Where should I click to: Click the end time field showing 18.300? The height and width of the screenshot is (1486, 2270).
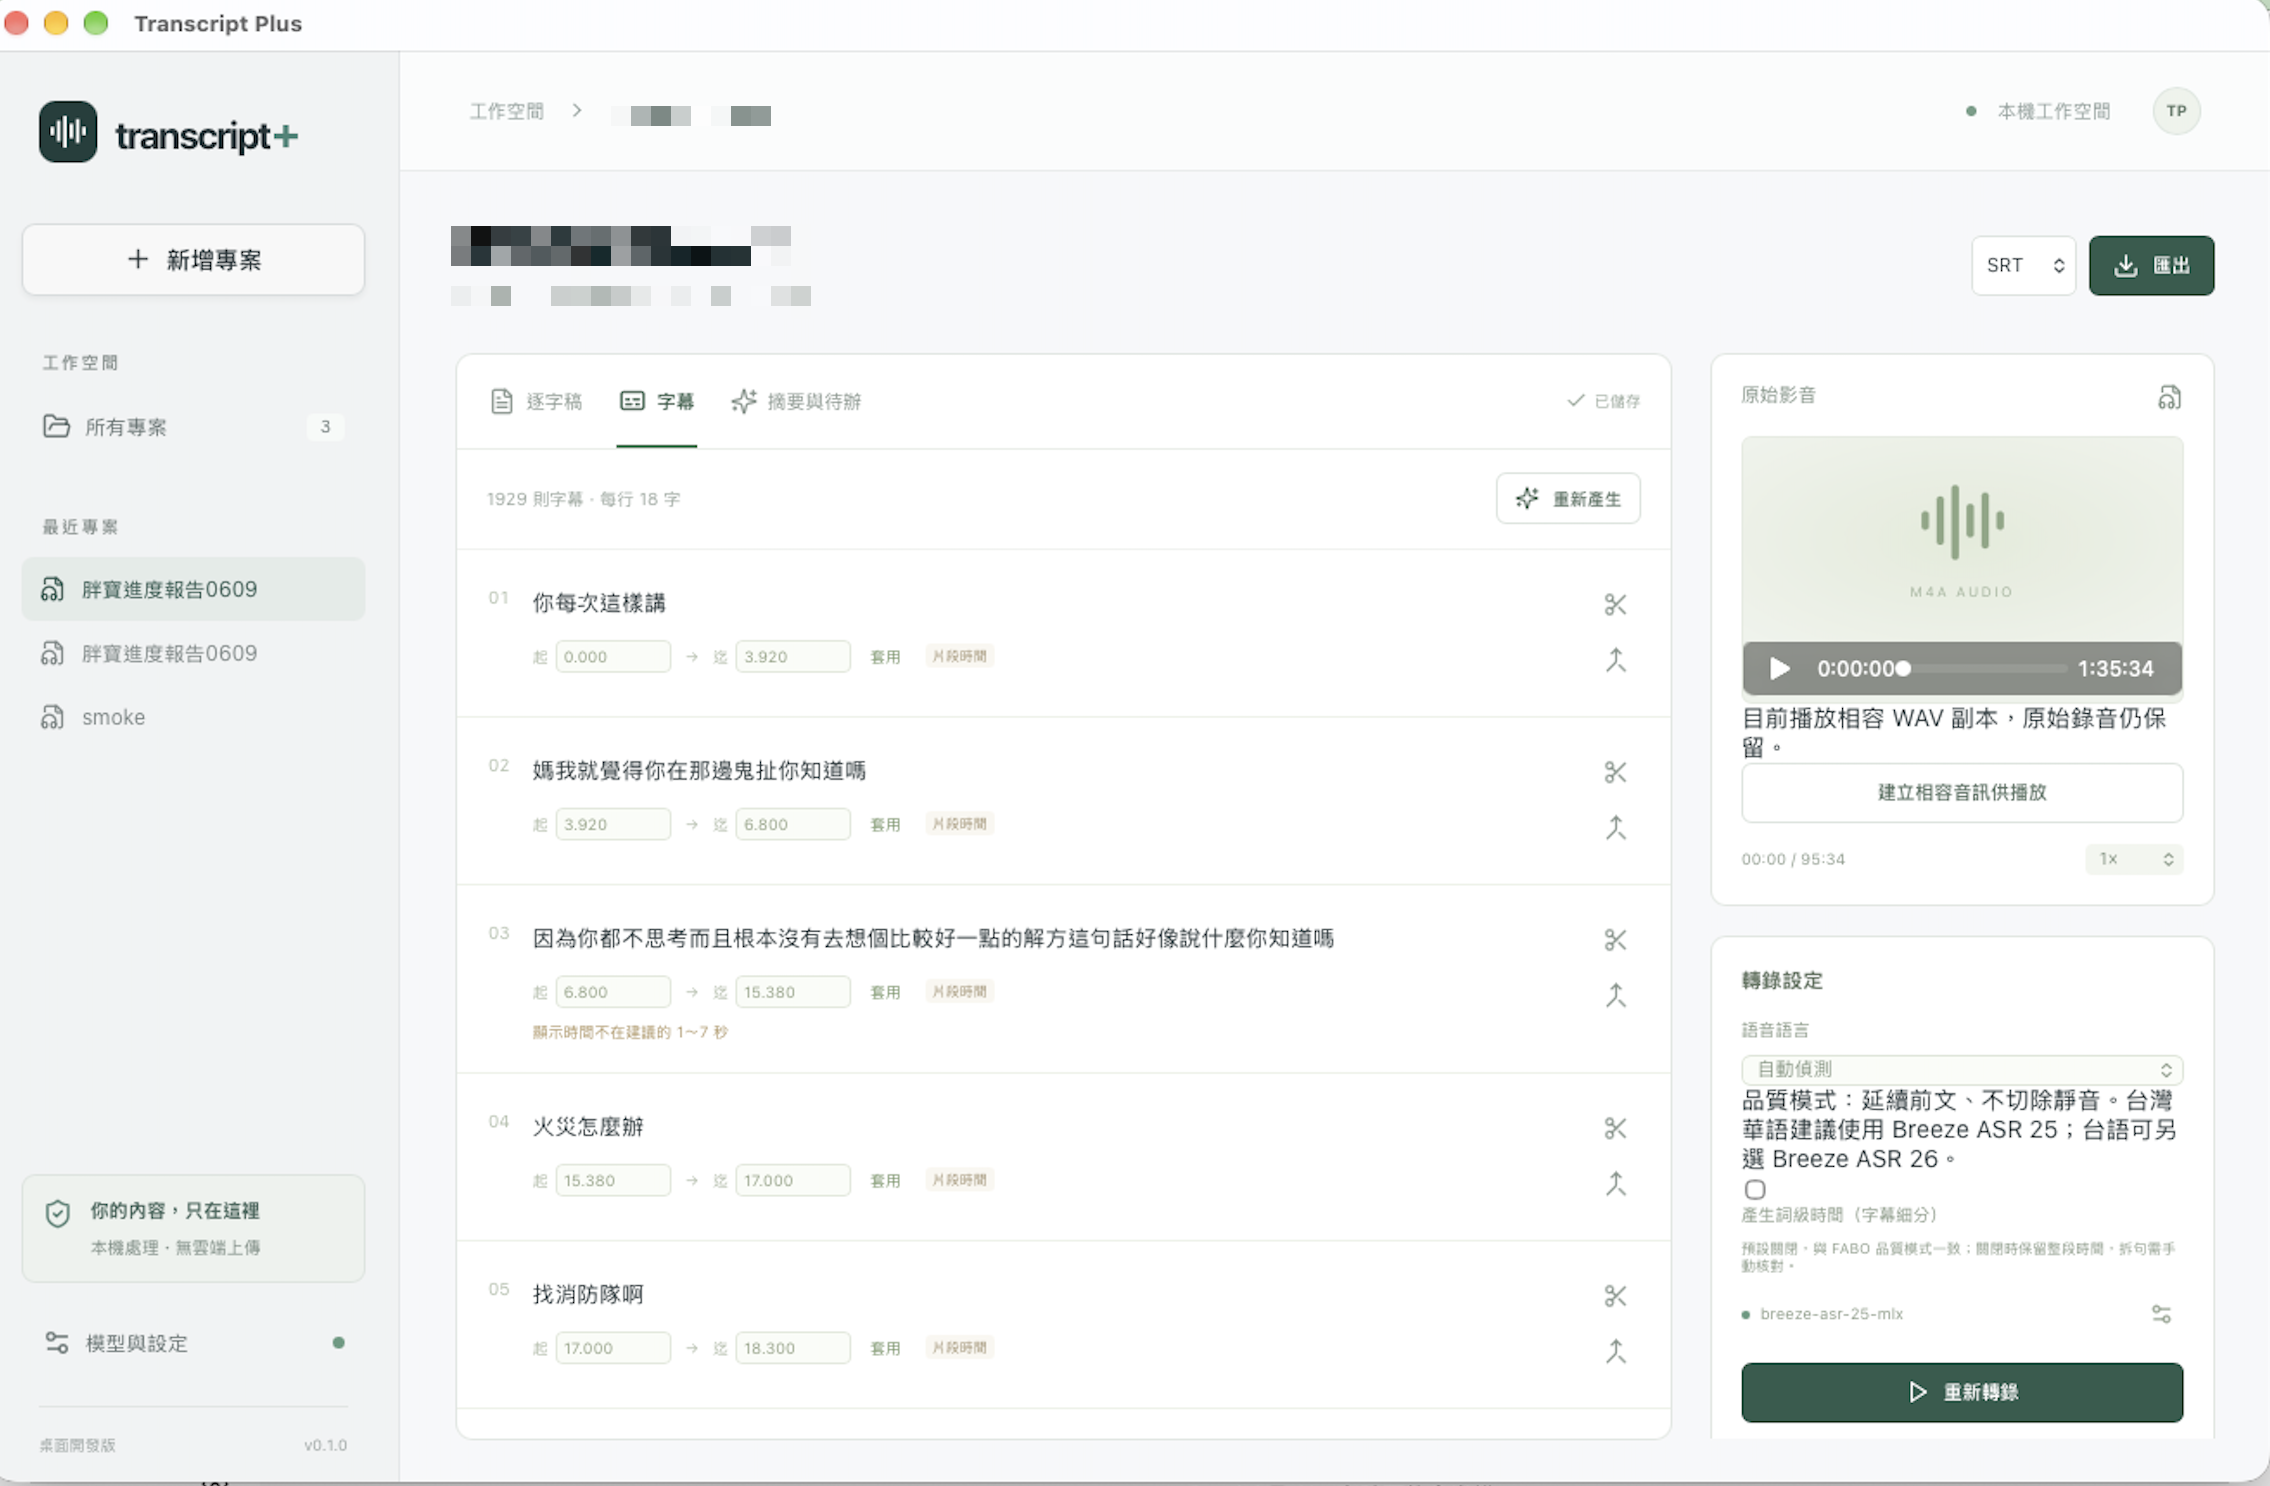point(793,1348)
